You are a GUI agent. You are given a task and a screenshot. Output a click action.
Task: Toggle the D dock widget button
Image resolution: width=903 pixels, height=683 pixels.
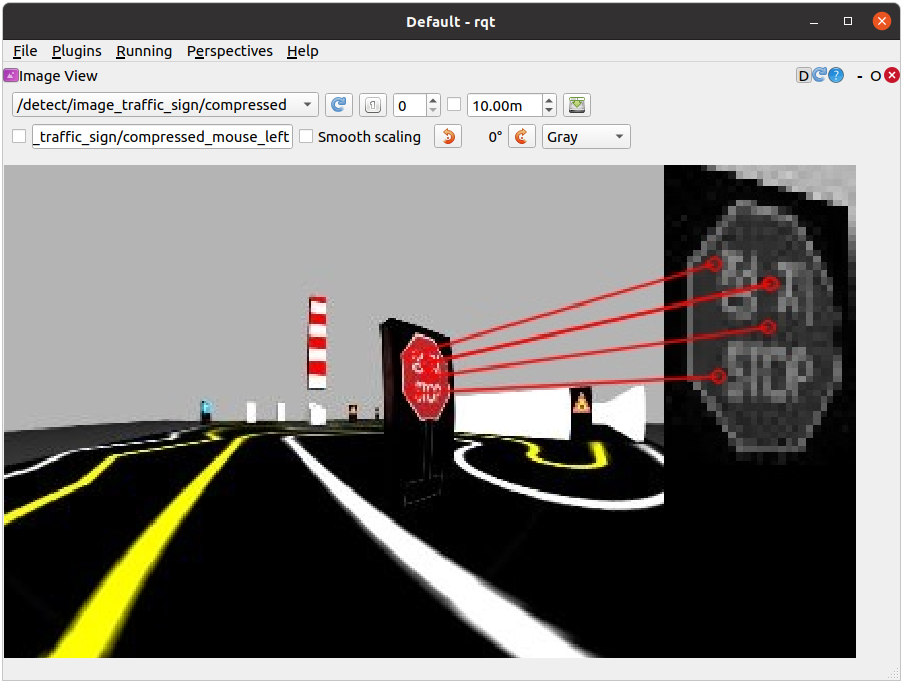point(803,76)
